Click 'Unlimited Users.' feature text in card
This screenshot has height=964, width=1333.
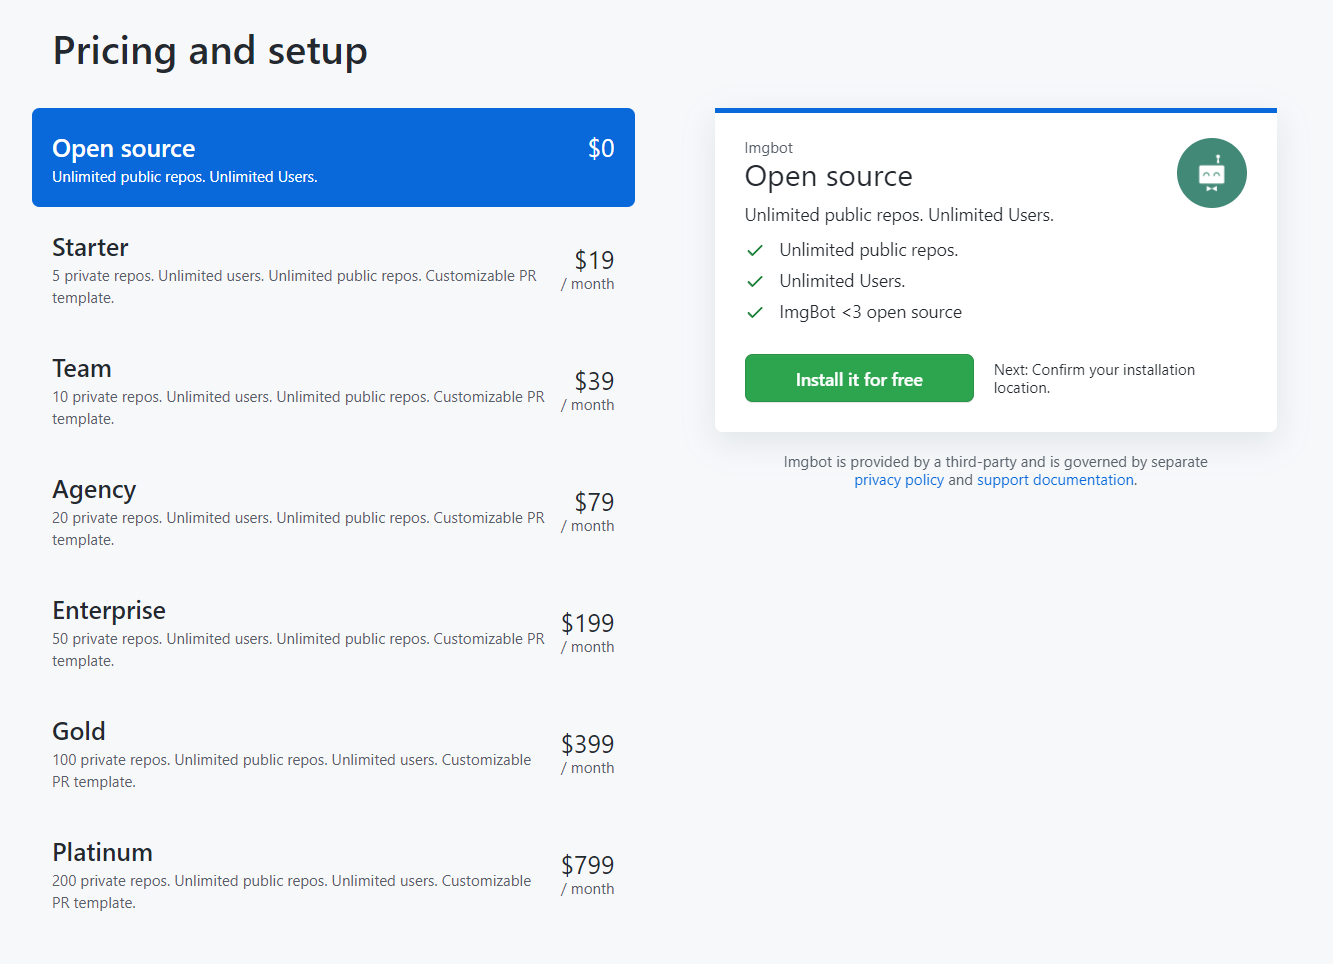click(842, 281)
